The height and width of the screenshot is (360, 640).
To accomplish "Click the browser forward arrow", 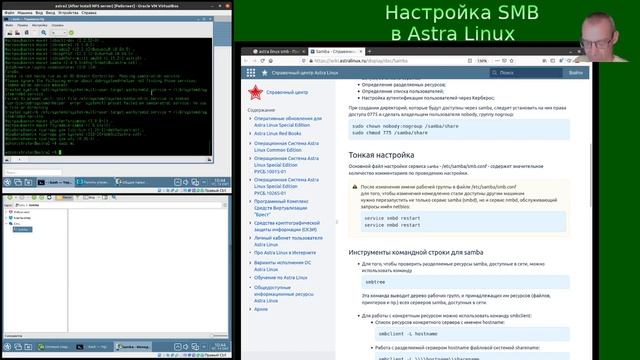I will point(254,61).
